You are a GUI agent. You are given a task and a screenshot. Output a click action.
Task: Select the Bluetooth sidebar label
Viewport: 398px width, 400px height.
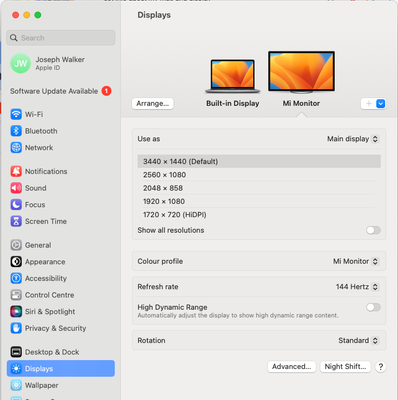point(41,131)
